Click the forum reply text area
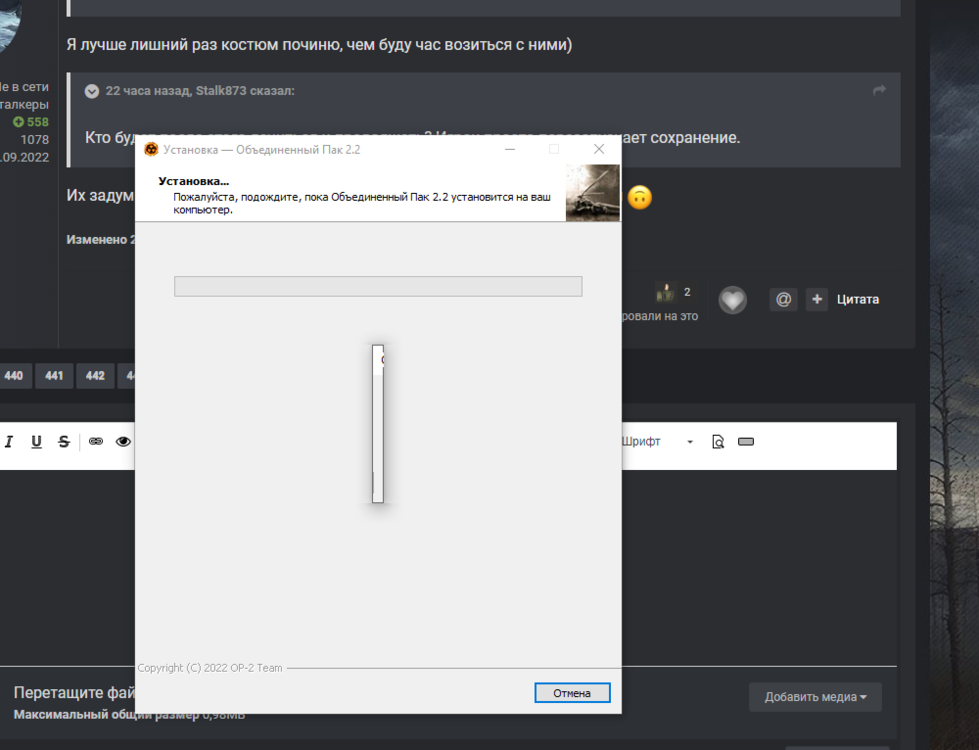Image resolution: width=979 pixels, height=750 pixels. (x=448, y=567)
